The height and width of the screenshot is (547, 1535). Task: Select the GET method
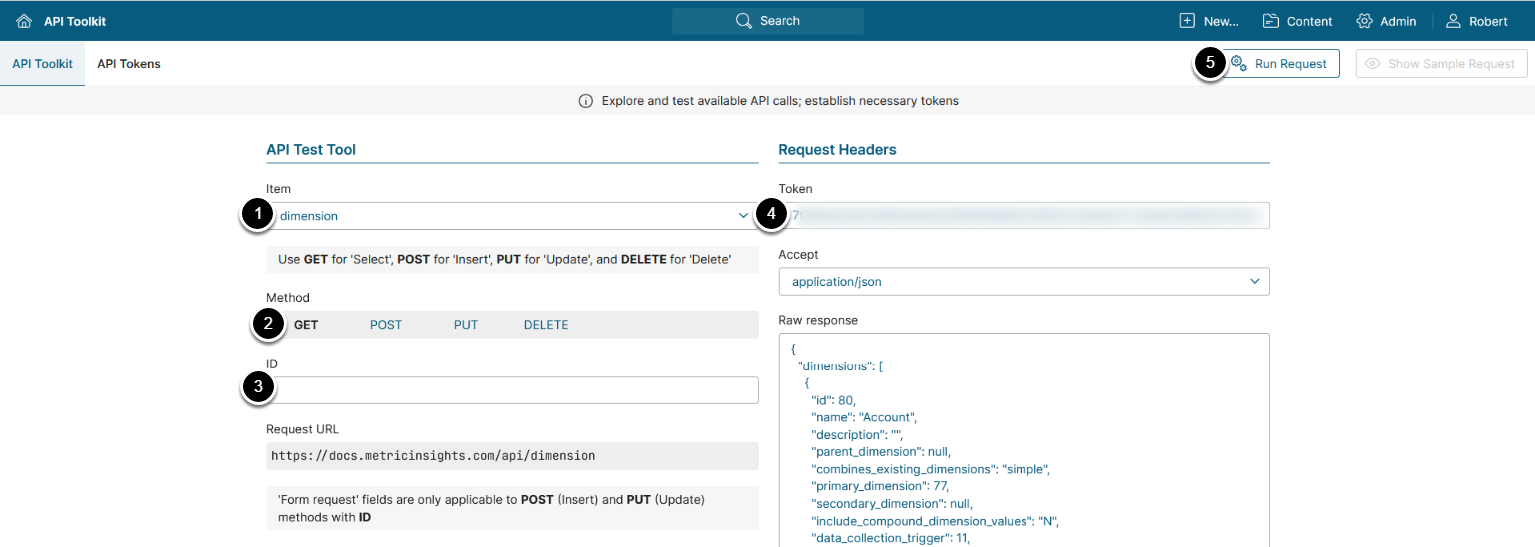pyautogui.click(x=306, y=325)
